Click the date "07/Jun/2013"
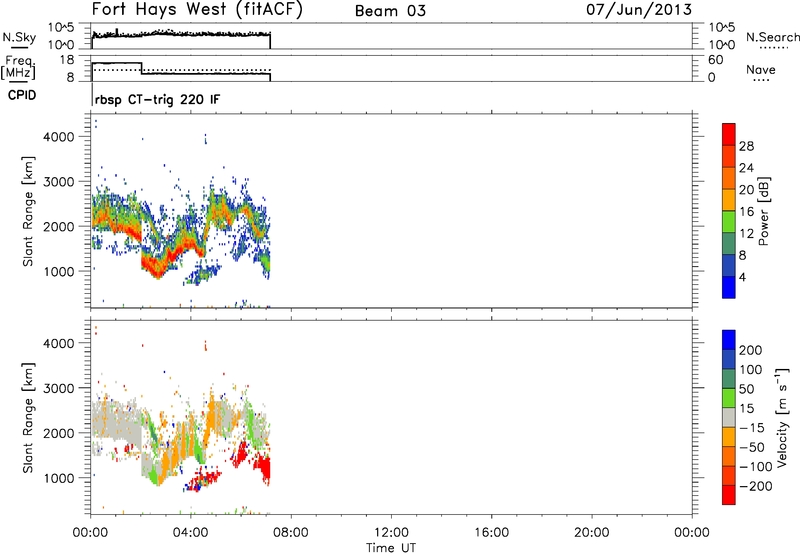Image resolution: width=800 pixels, height=554 pixels. coord(639,9)
